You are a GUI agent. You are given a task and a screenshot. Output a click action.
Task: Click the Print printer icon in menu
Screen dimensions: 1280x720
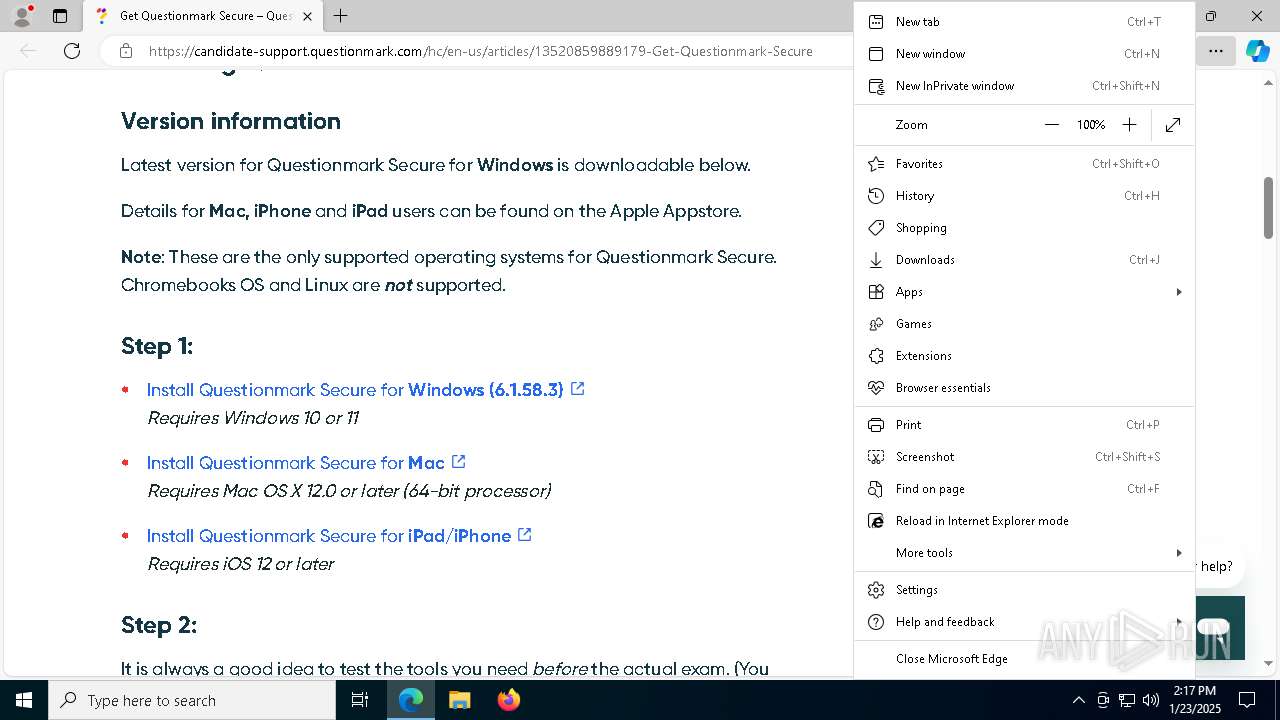[x=876, y=425]
